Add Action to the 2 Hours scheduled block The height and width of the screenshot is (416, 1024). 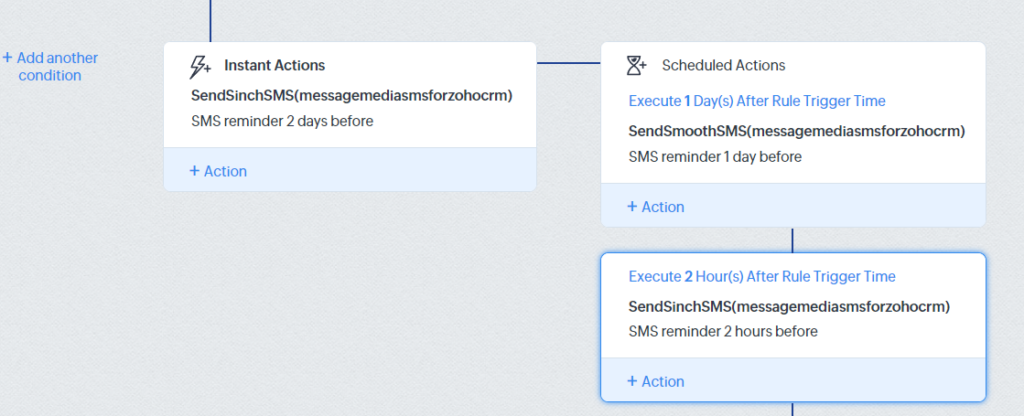point(656,381)
